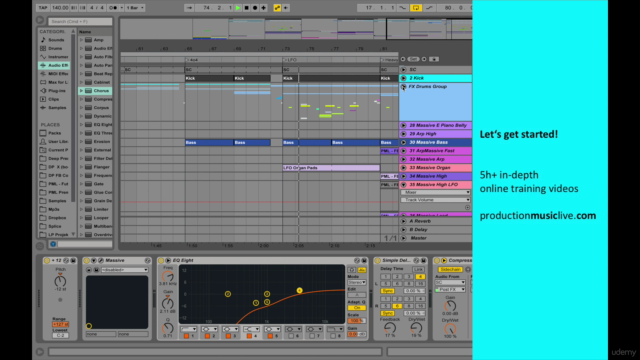Select Drums category in browser

click(x=54, y=48)
